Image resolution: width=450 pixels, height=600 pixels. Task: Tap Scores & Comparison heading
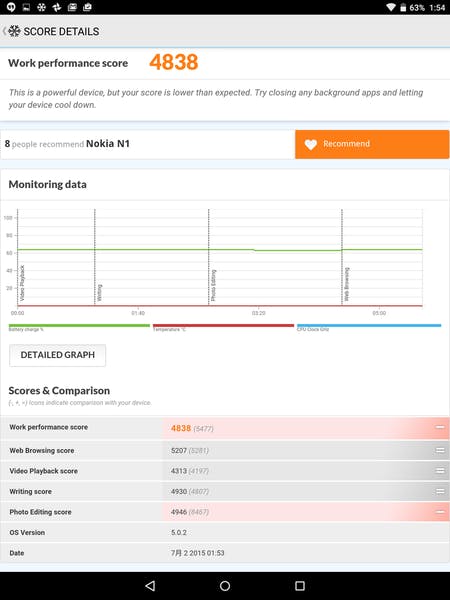click(59, 391)
